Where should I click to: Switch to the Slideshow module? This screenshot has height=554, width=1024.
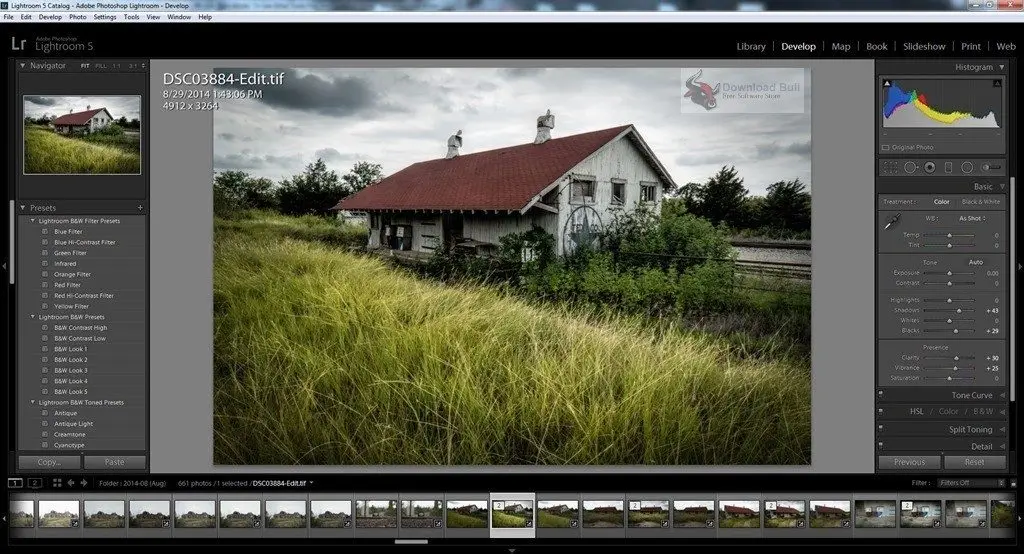point(924,46)
